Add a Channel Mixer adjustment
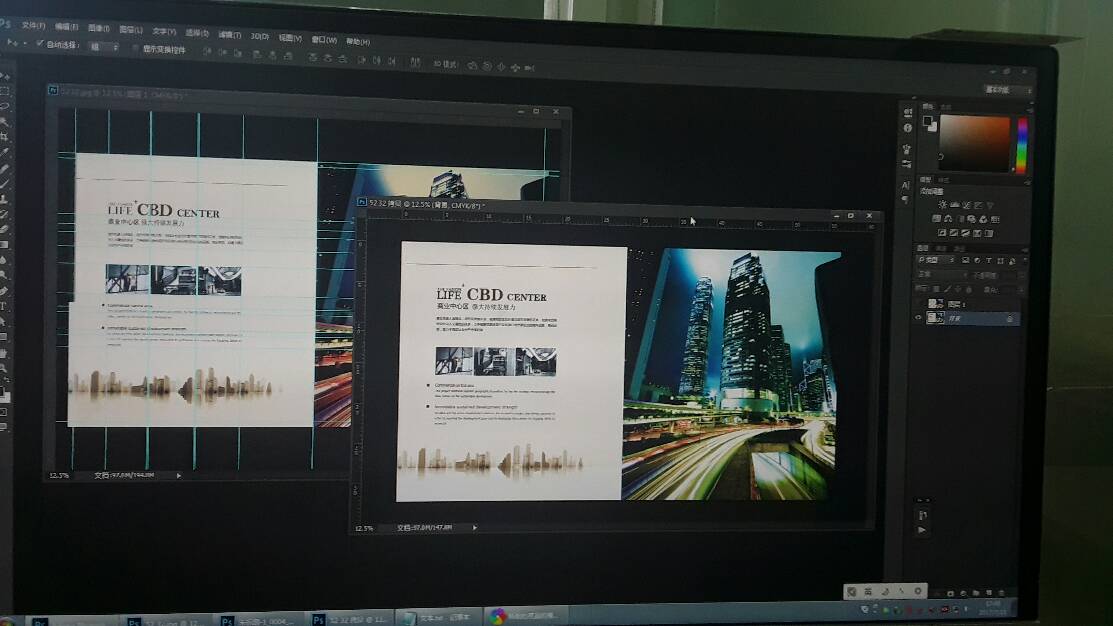Image resolution: width=1113 pixels, height=626 pixels. pyautogui.click(x=983, y=219)
